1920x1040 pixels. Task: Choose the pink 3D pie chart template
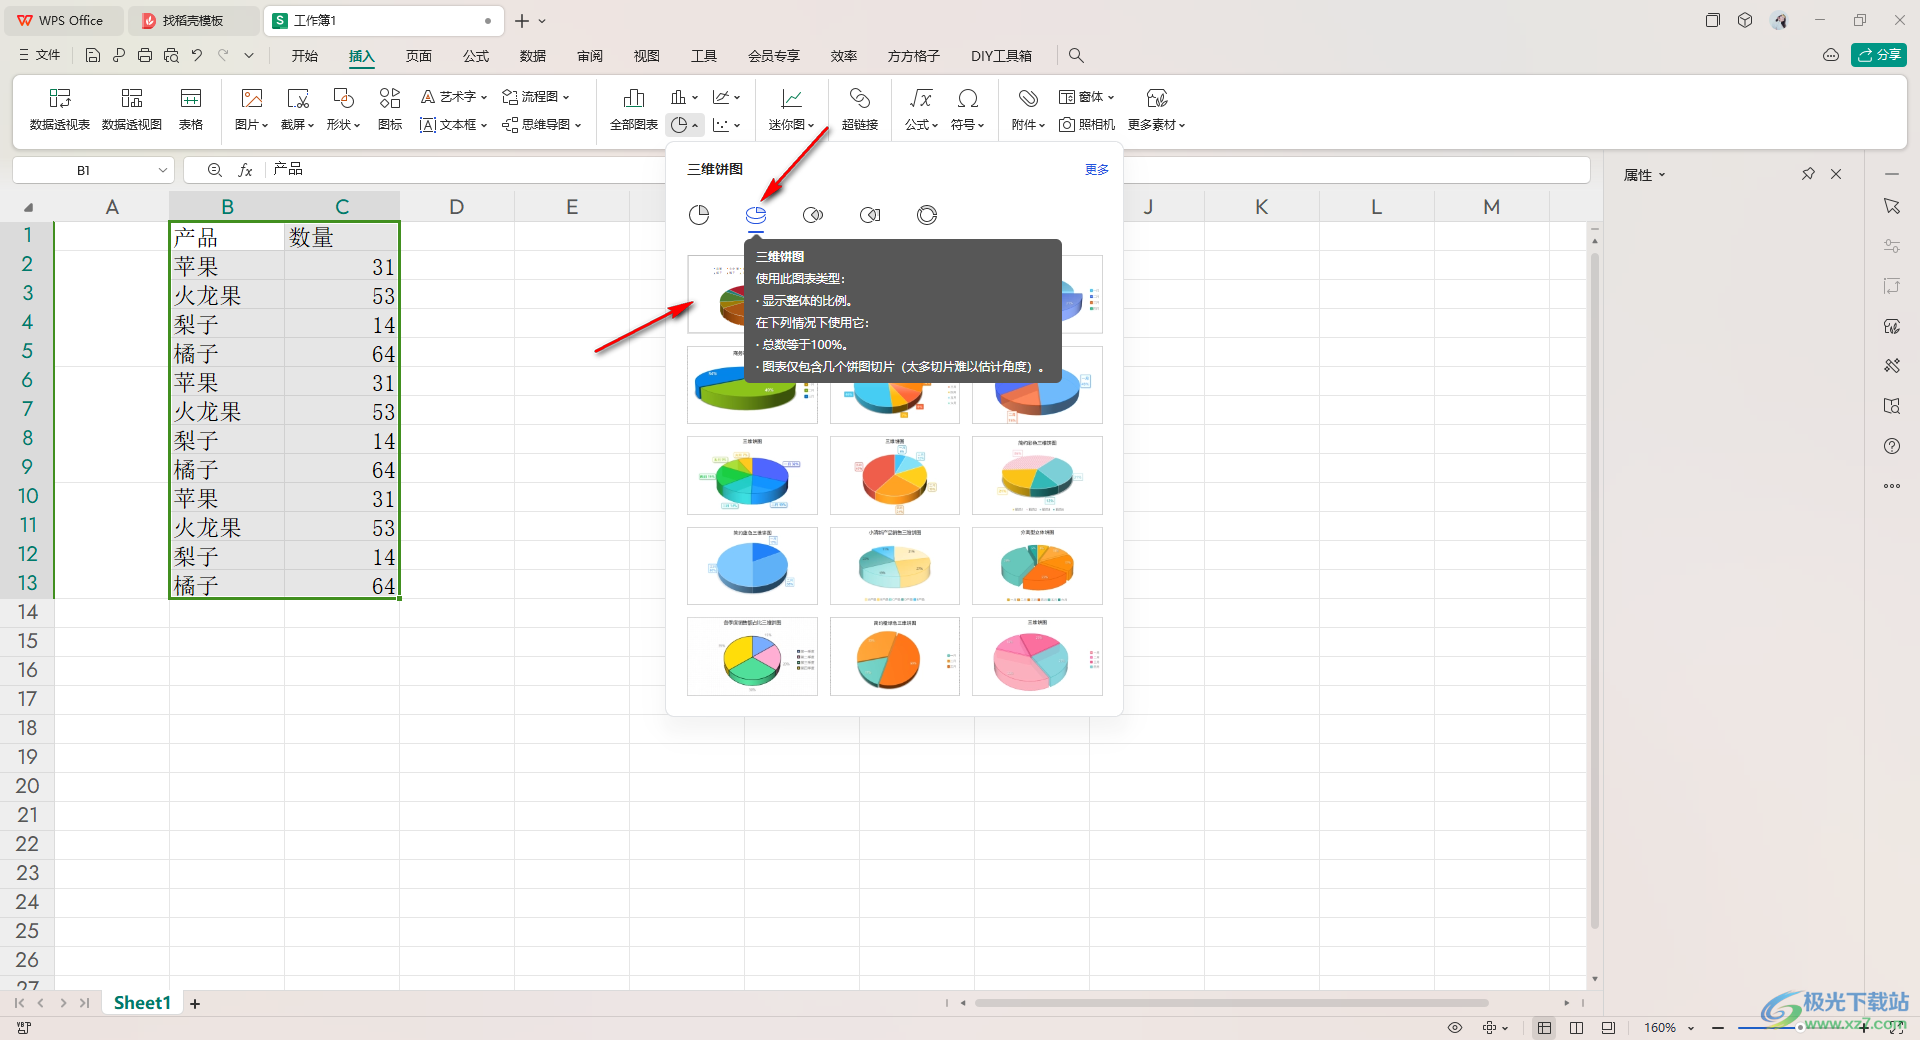pyautogui.click(x=1037, y=656)
